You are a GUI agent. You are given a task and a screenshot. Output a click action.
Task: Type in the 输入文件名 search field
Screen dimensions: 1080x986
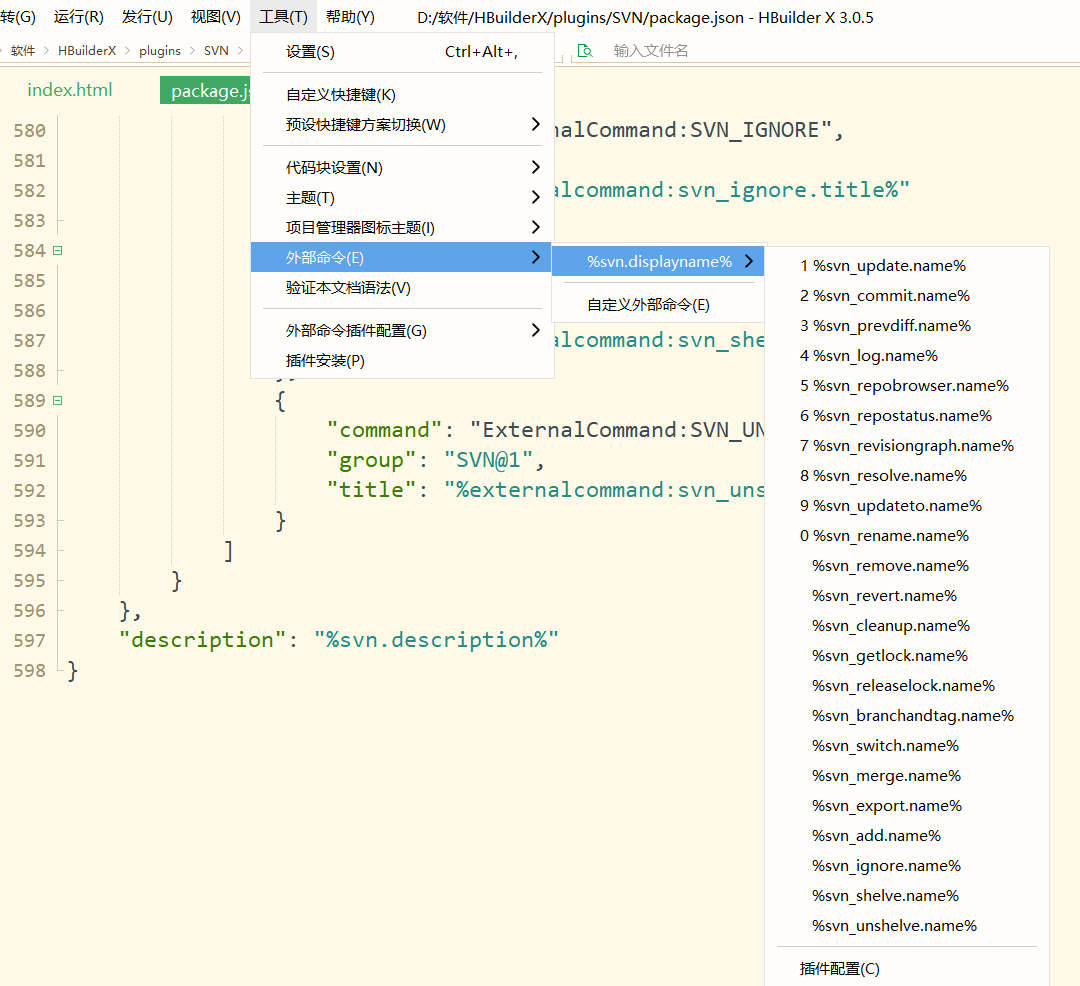(x=700, y=51)
